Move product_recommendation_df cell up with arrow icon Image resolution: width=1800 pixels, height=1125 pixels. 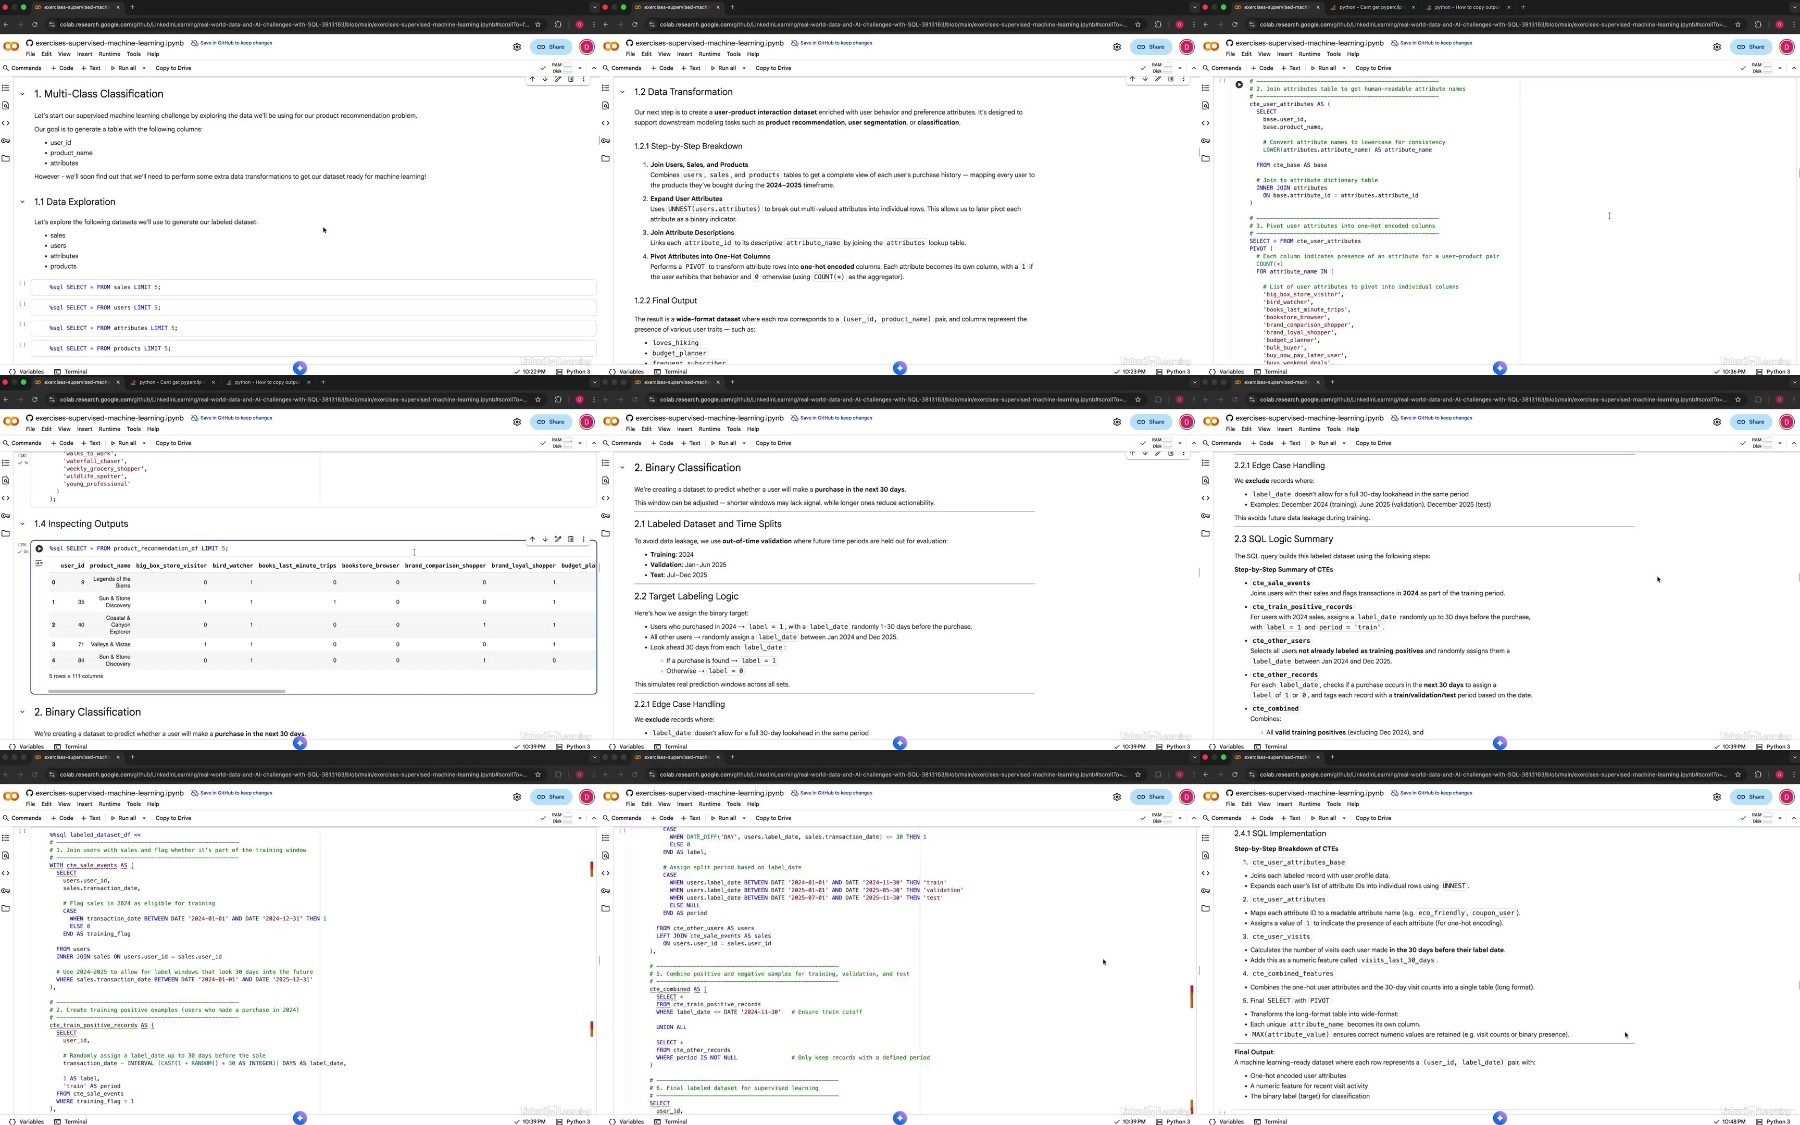[532, 539]
